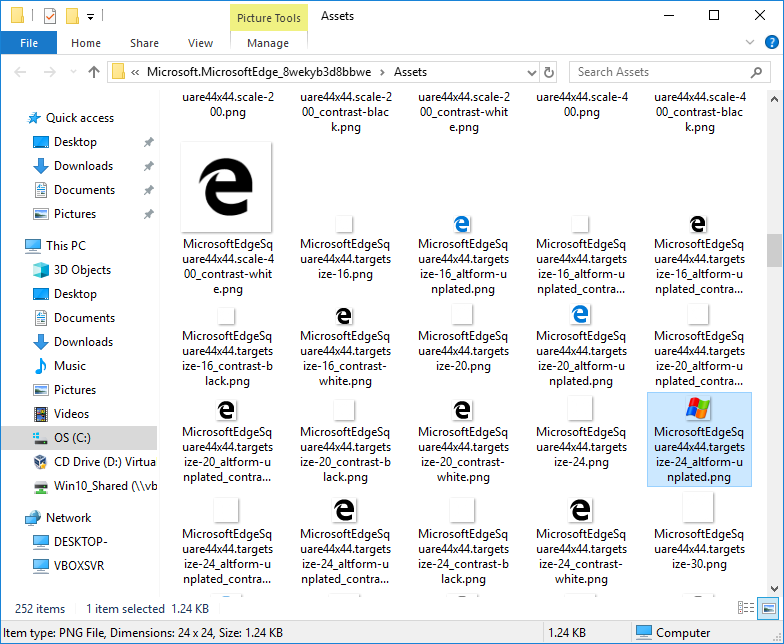Click scroll down arrow of file list
The width and height of the screenshot is (784, 644).
(774, 588)
